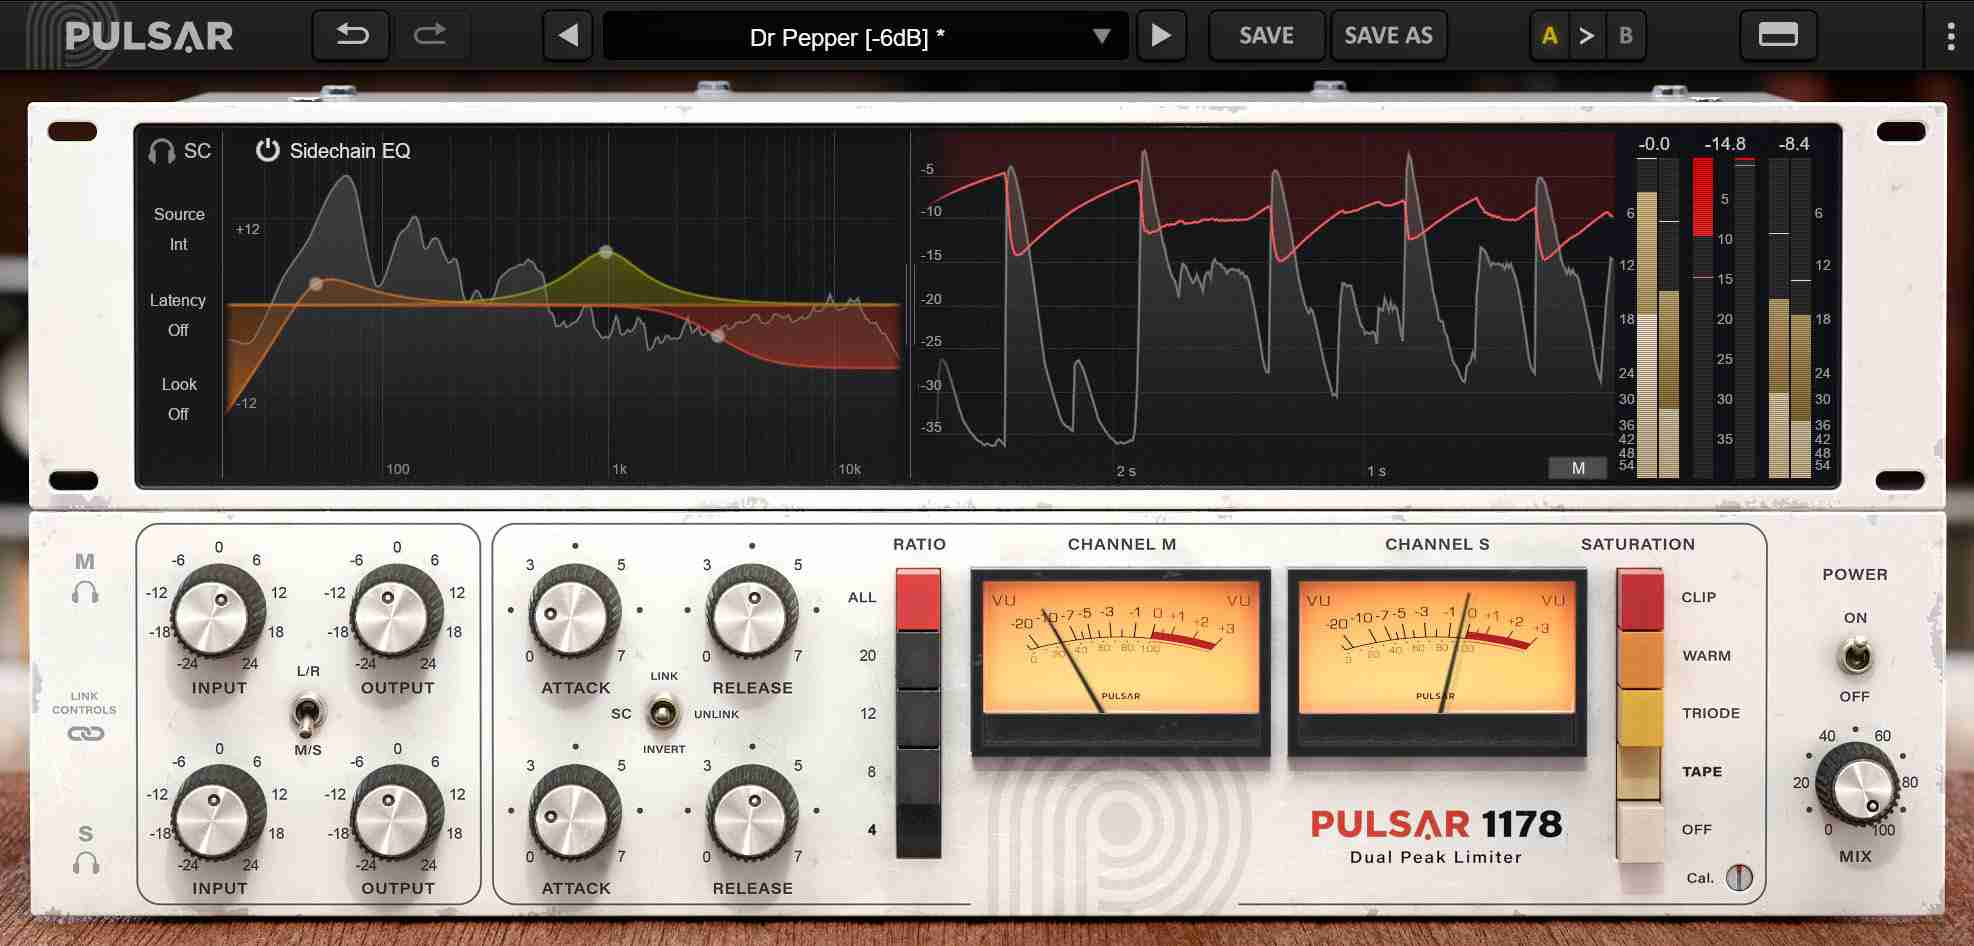Click the window resize icon top right
The width and height of the screenshot is (1974, 946).
click(1779, 35)
